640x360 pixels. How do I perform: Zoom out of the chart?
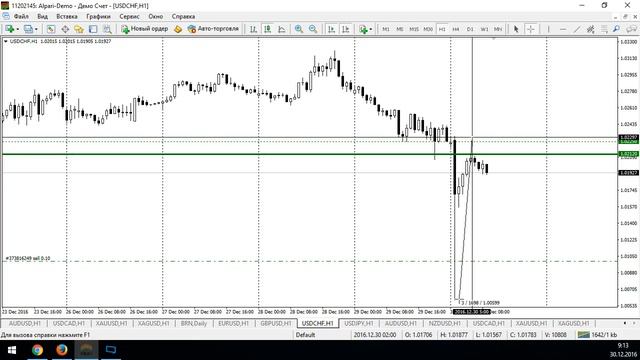pyautogui.click(x=313, y=29)
